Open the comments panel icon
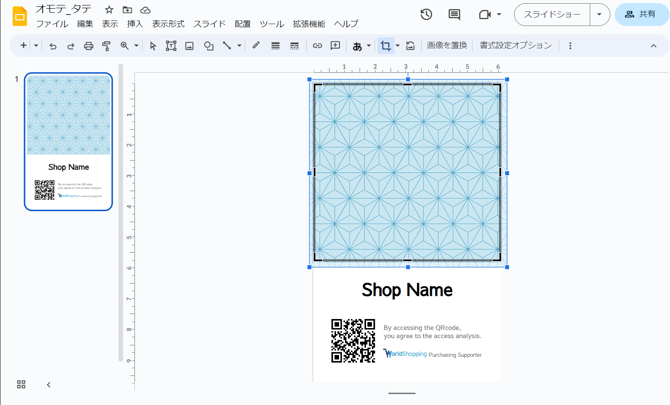The width and height of the screenshot is (670, 405). click(454, 15)
